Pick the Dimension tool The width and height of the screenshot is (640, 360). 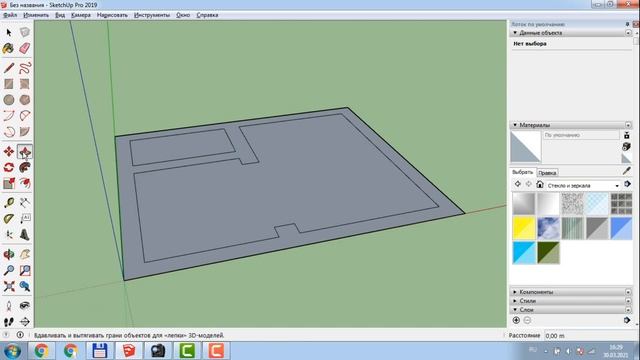click(x=24, y=202)
